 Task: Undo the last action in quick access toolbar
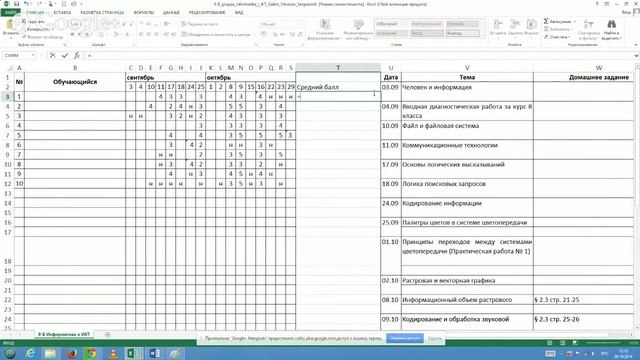point(27,4)
